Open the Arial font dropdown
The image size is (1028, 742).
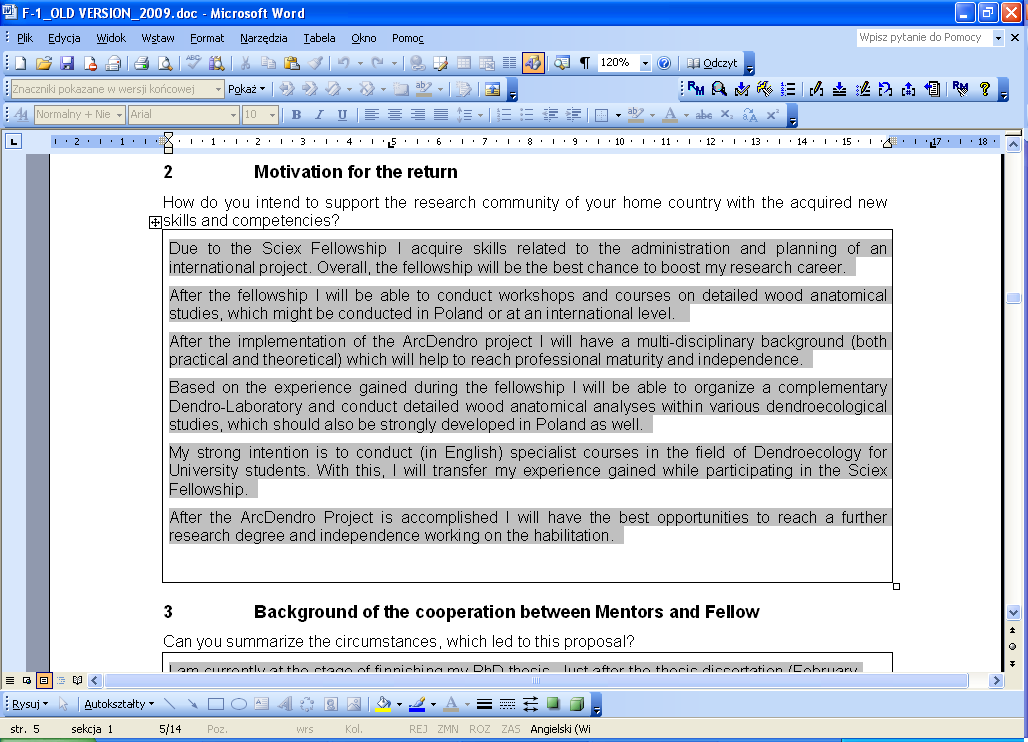[x=233, y=115]
